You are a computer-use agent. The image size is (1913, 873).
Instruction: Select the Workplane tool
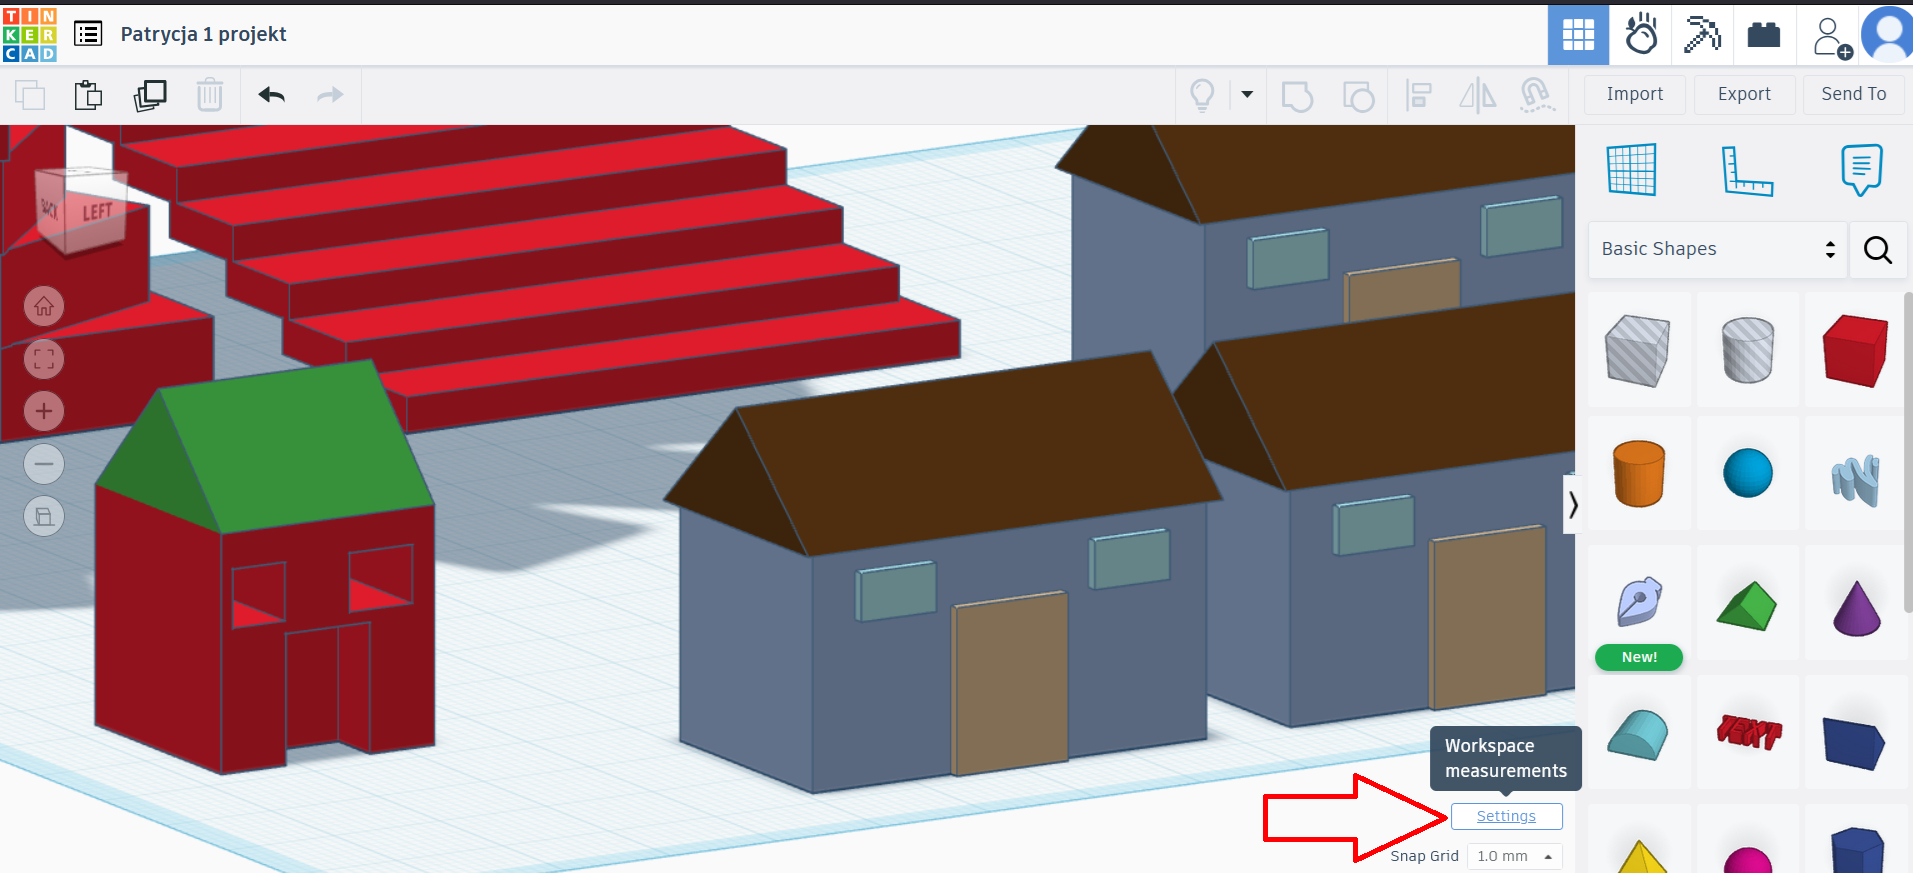click(1632, 170)
